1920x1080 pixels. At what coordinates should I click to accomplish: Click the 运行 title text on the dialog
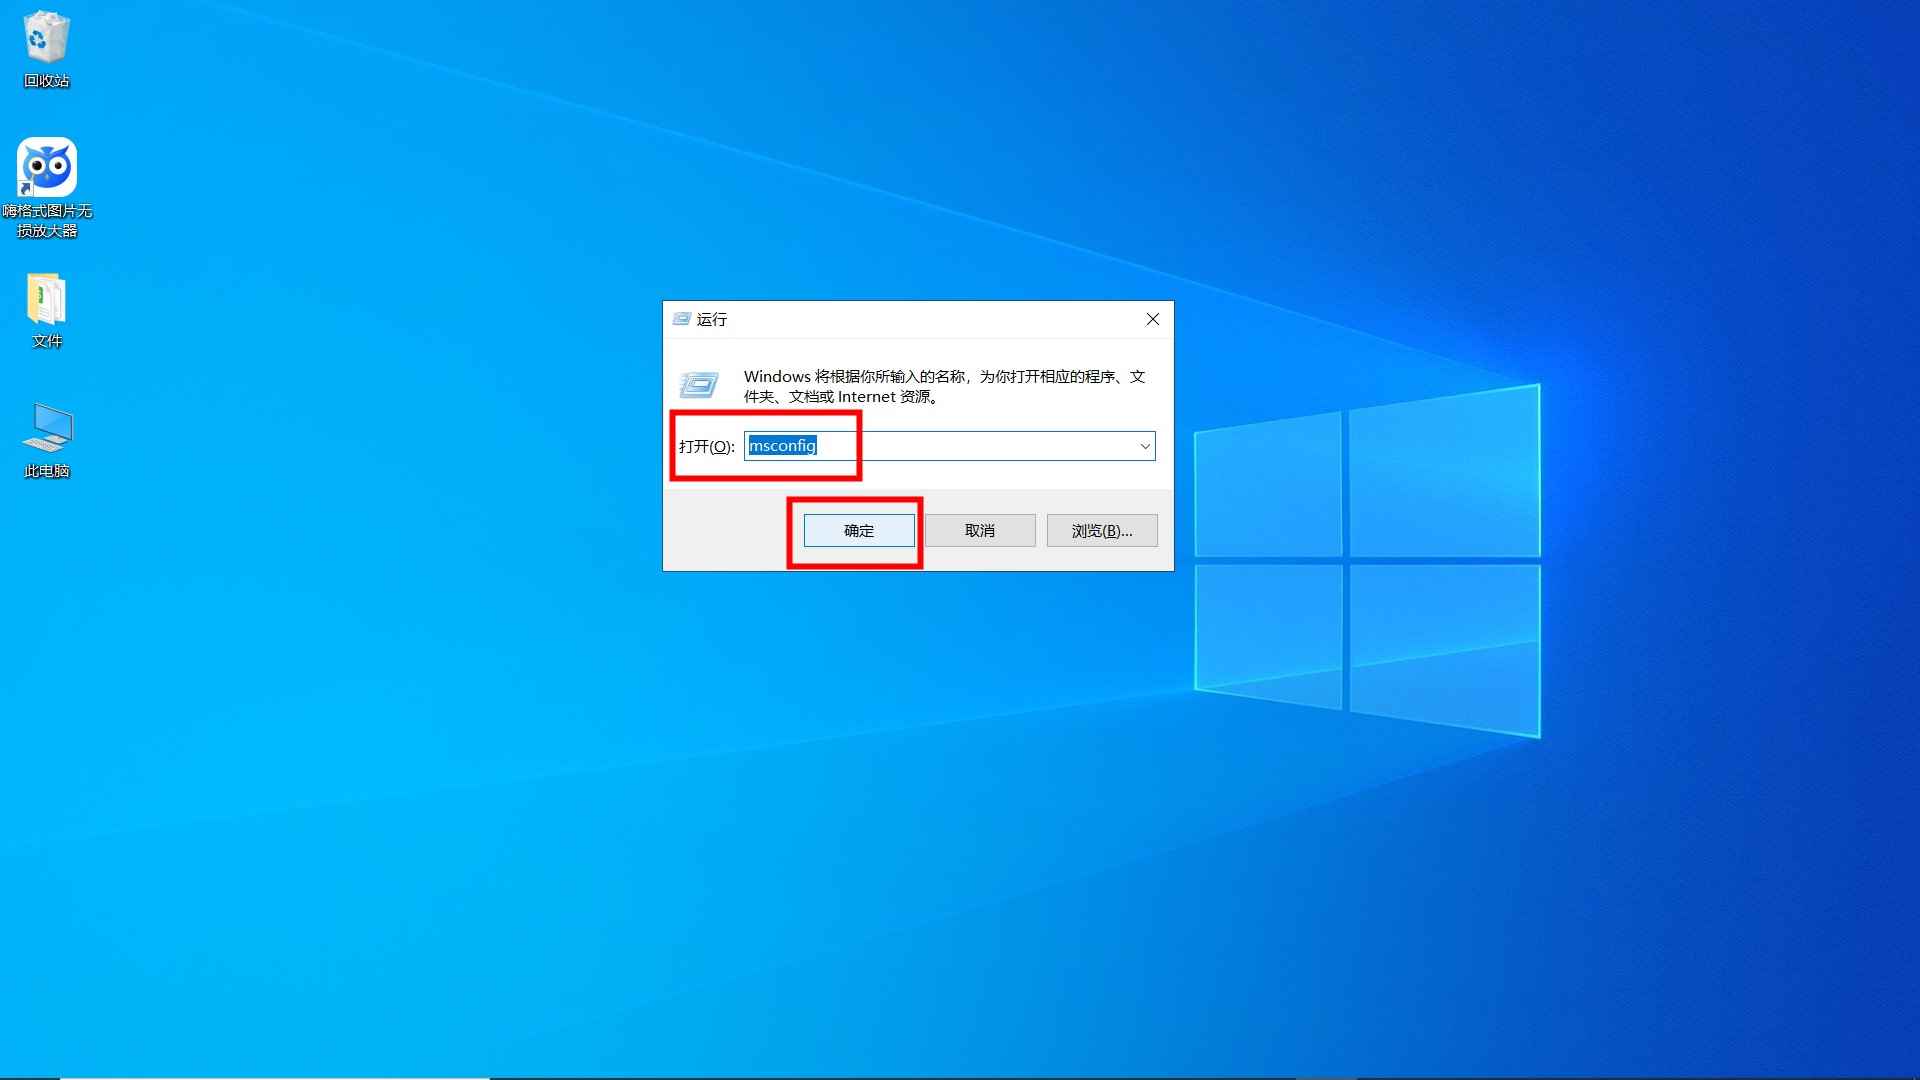pos(713,319)
